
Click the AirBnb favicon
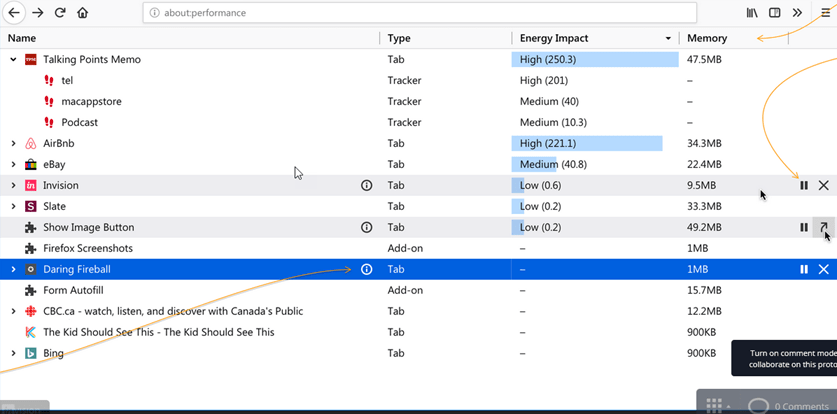pyautogui.click(x=30, y=144)
